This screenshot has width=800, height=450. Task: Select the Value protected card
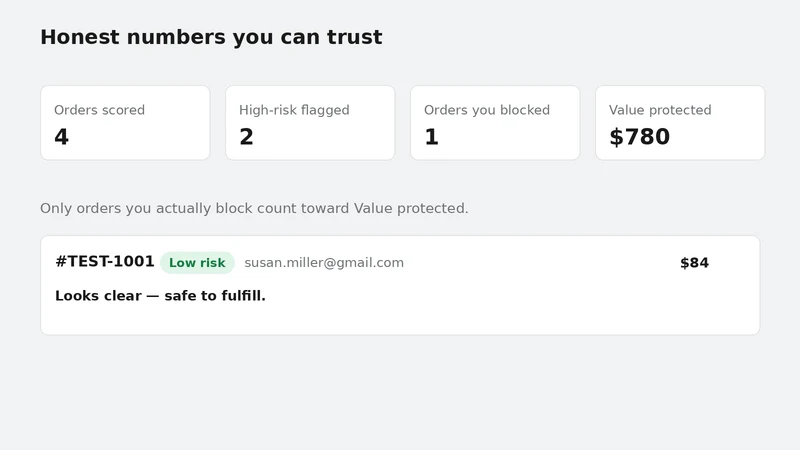pyautogui.click(x=680, y=123)
